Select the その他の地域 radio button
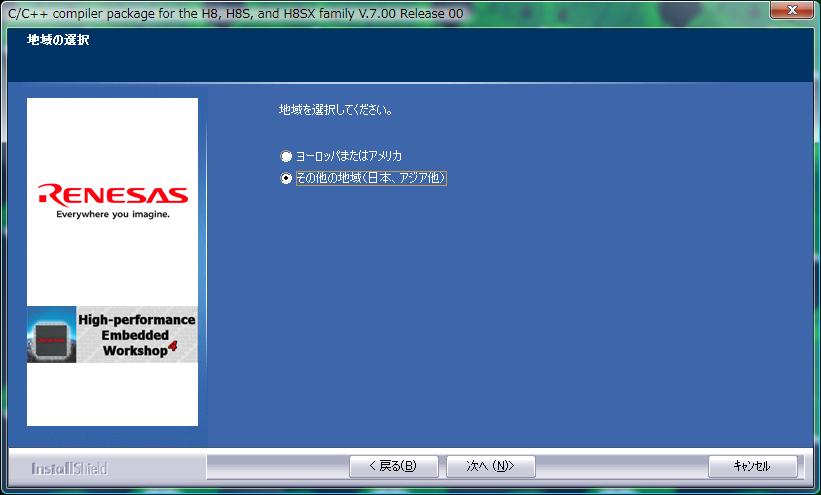The width and height of the screenshot is (821, 495). [x=286, y=179]
